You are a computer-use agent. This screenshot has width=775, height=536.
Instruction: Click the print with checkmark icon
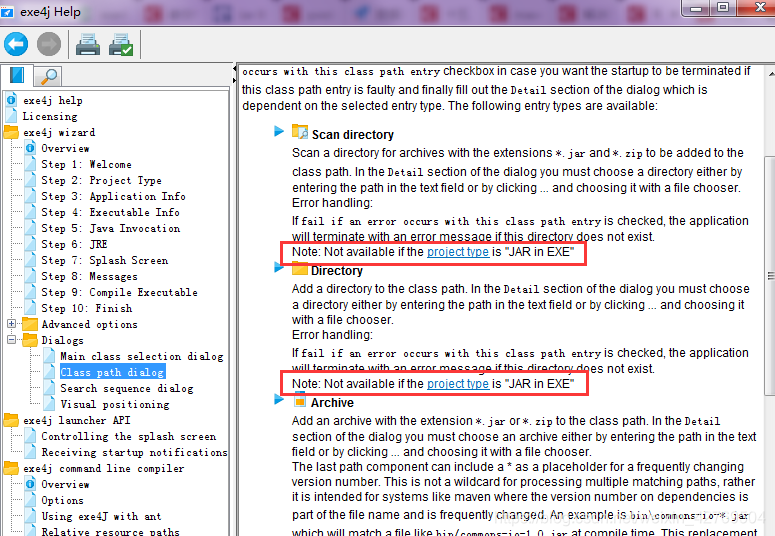(x=121, y=45)
